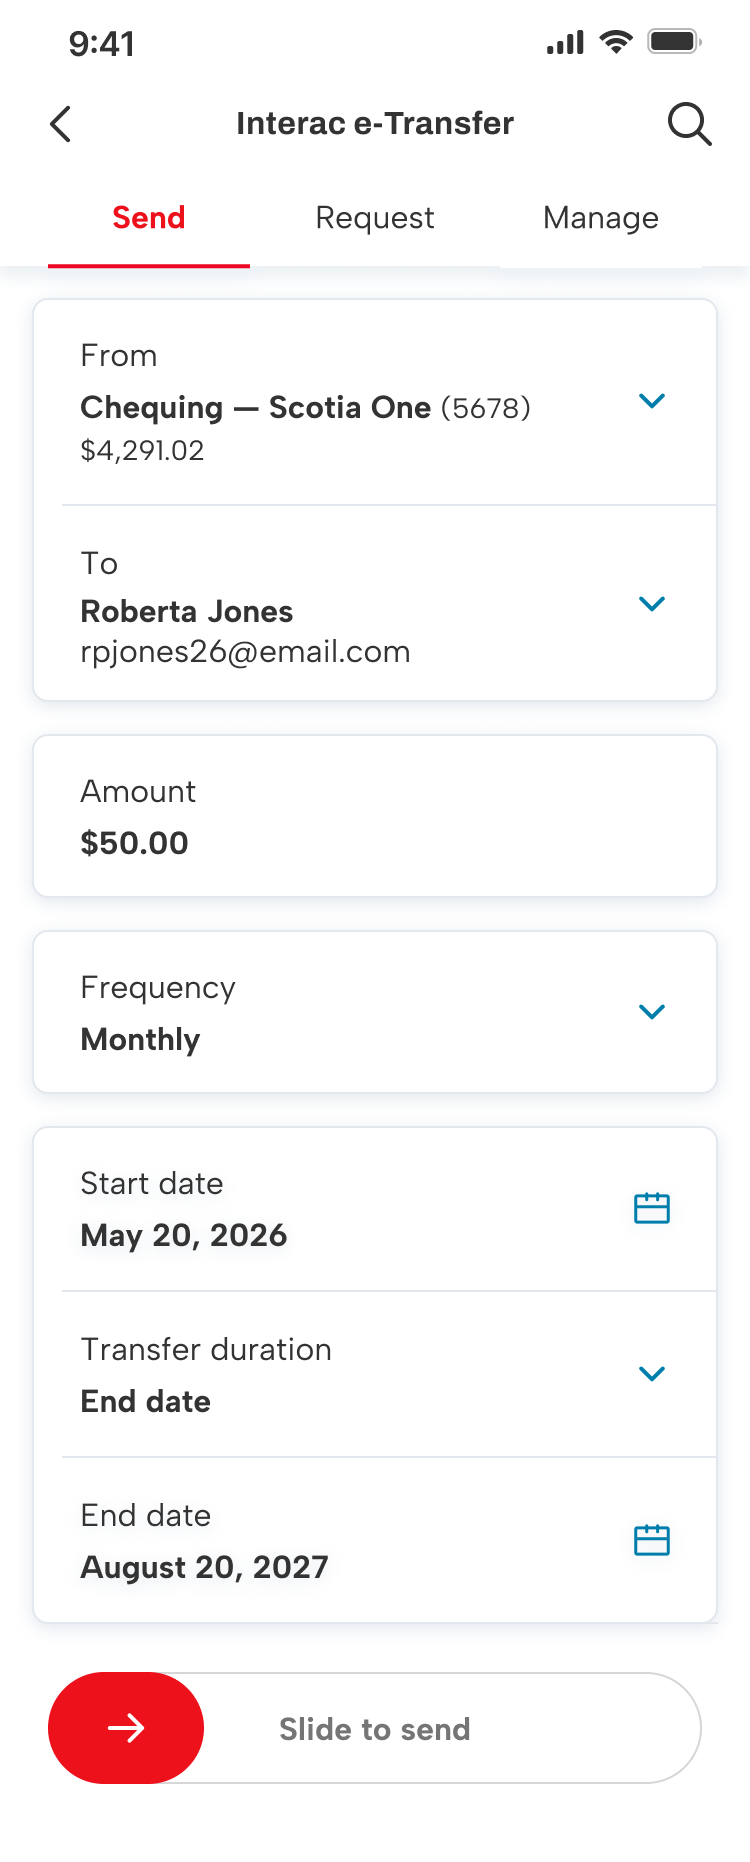Viewport: 750px width, 1862px height.
Task: Tap the Wi-Fi status icon
Action: [616, 42]
